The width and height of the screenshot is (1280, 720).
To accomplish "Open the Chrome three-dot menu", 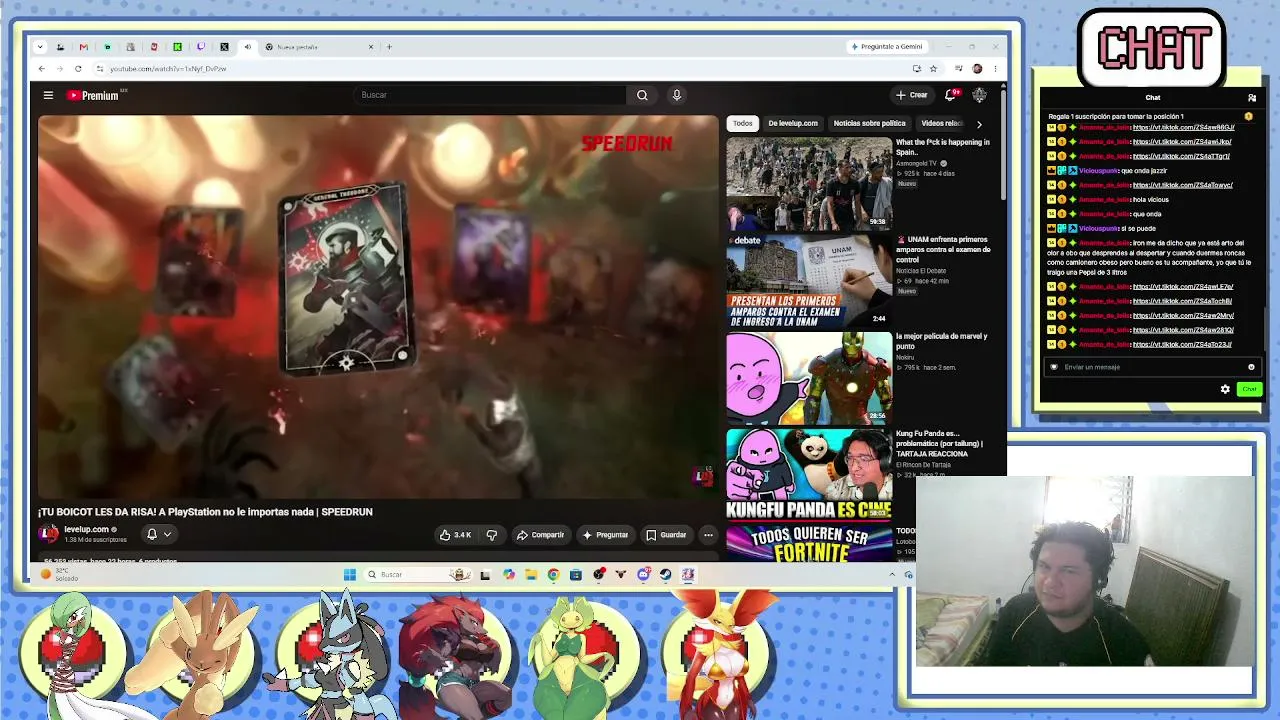I will point(995,69).
